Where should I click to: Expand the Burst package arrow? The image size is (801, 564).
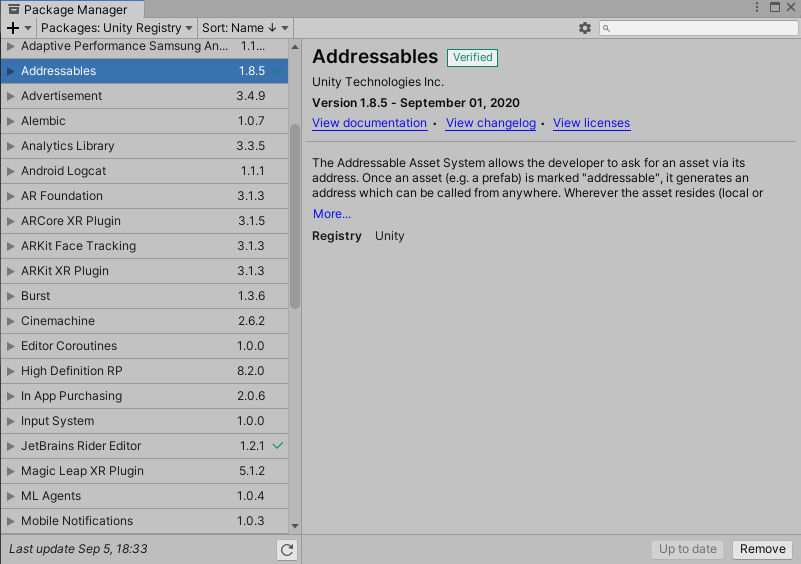pyautogui.click(x=10, y=296)
